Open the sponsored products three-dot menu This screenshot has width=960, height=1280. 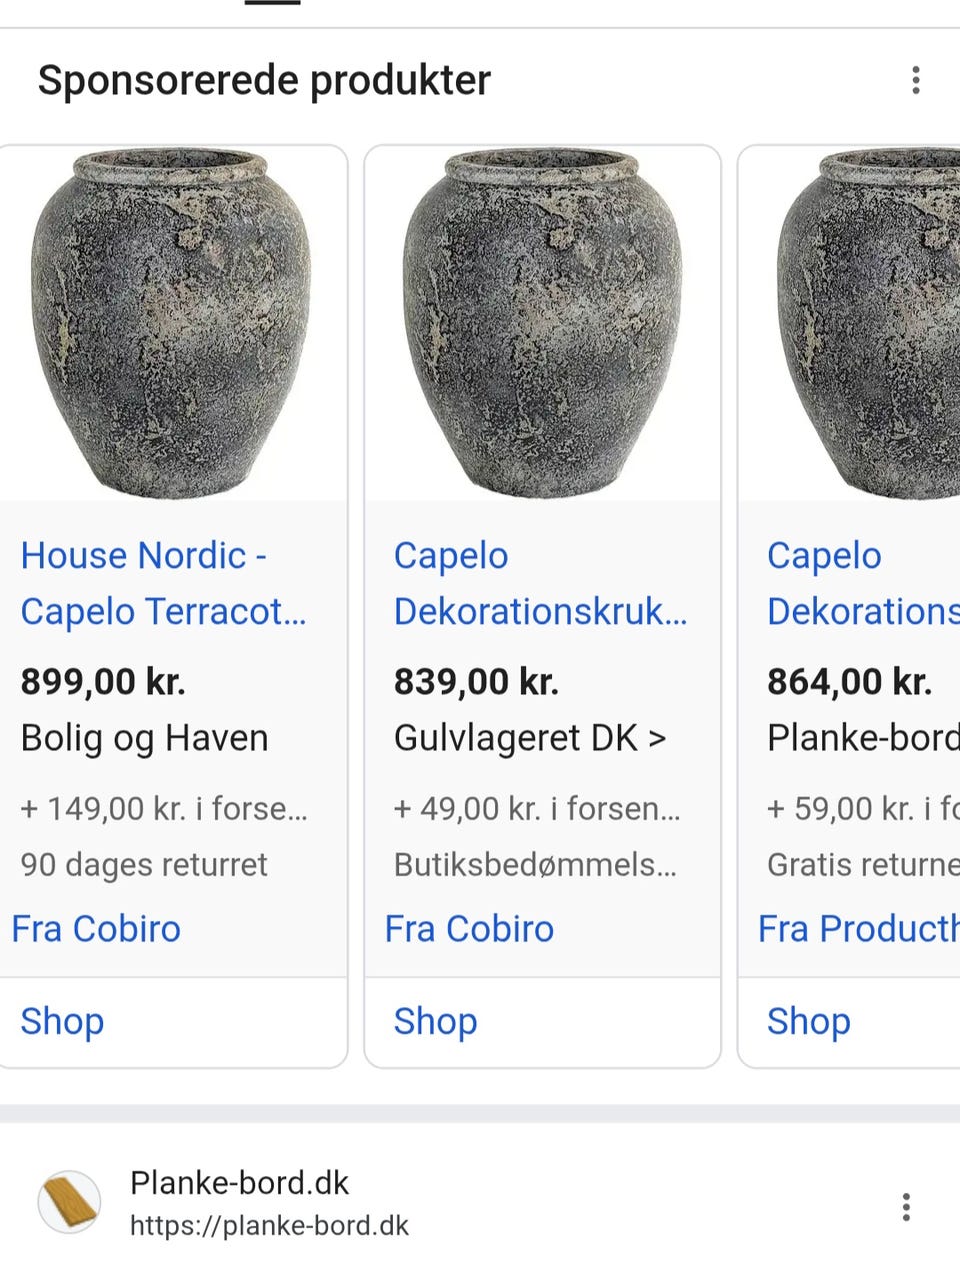point(915,80)
